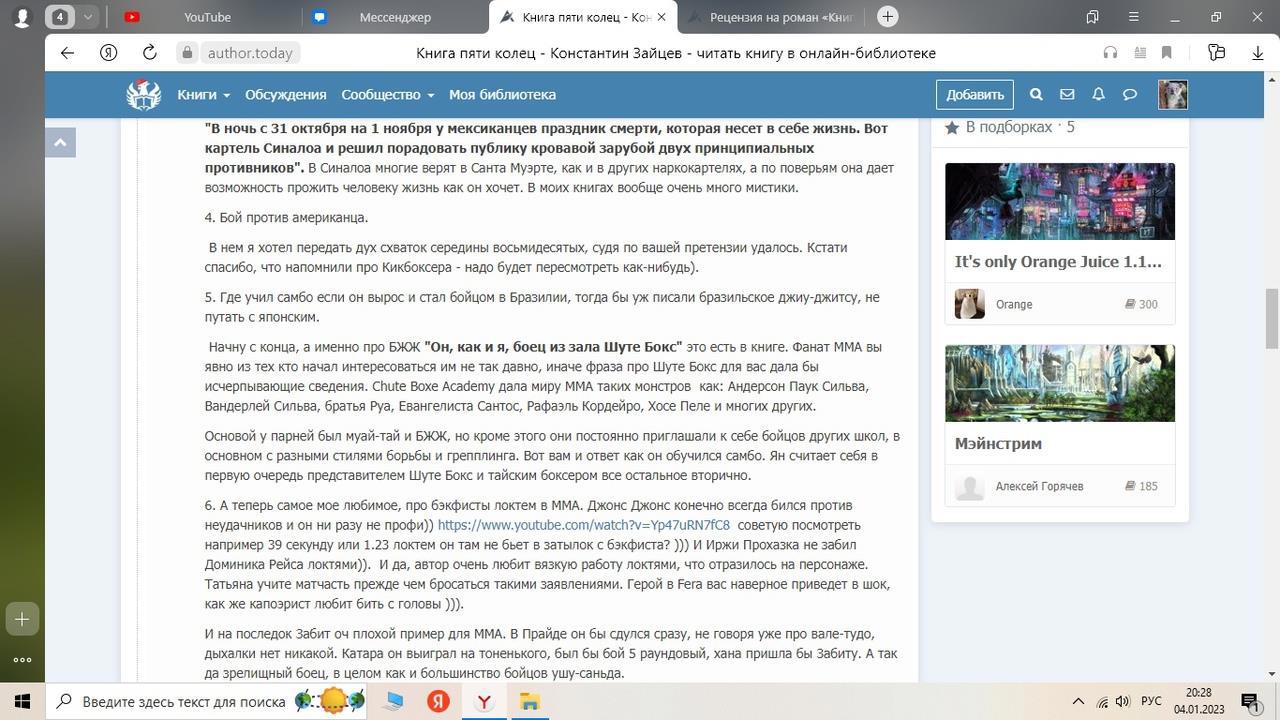Open author Orange's profile link
1280x720 pixels.
tap(1014, 304)
